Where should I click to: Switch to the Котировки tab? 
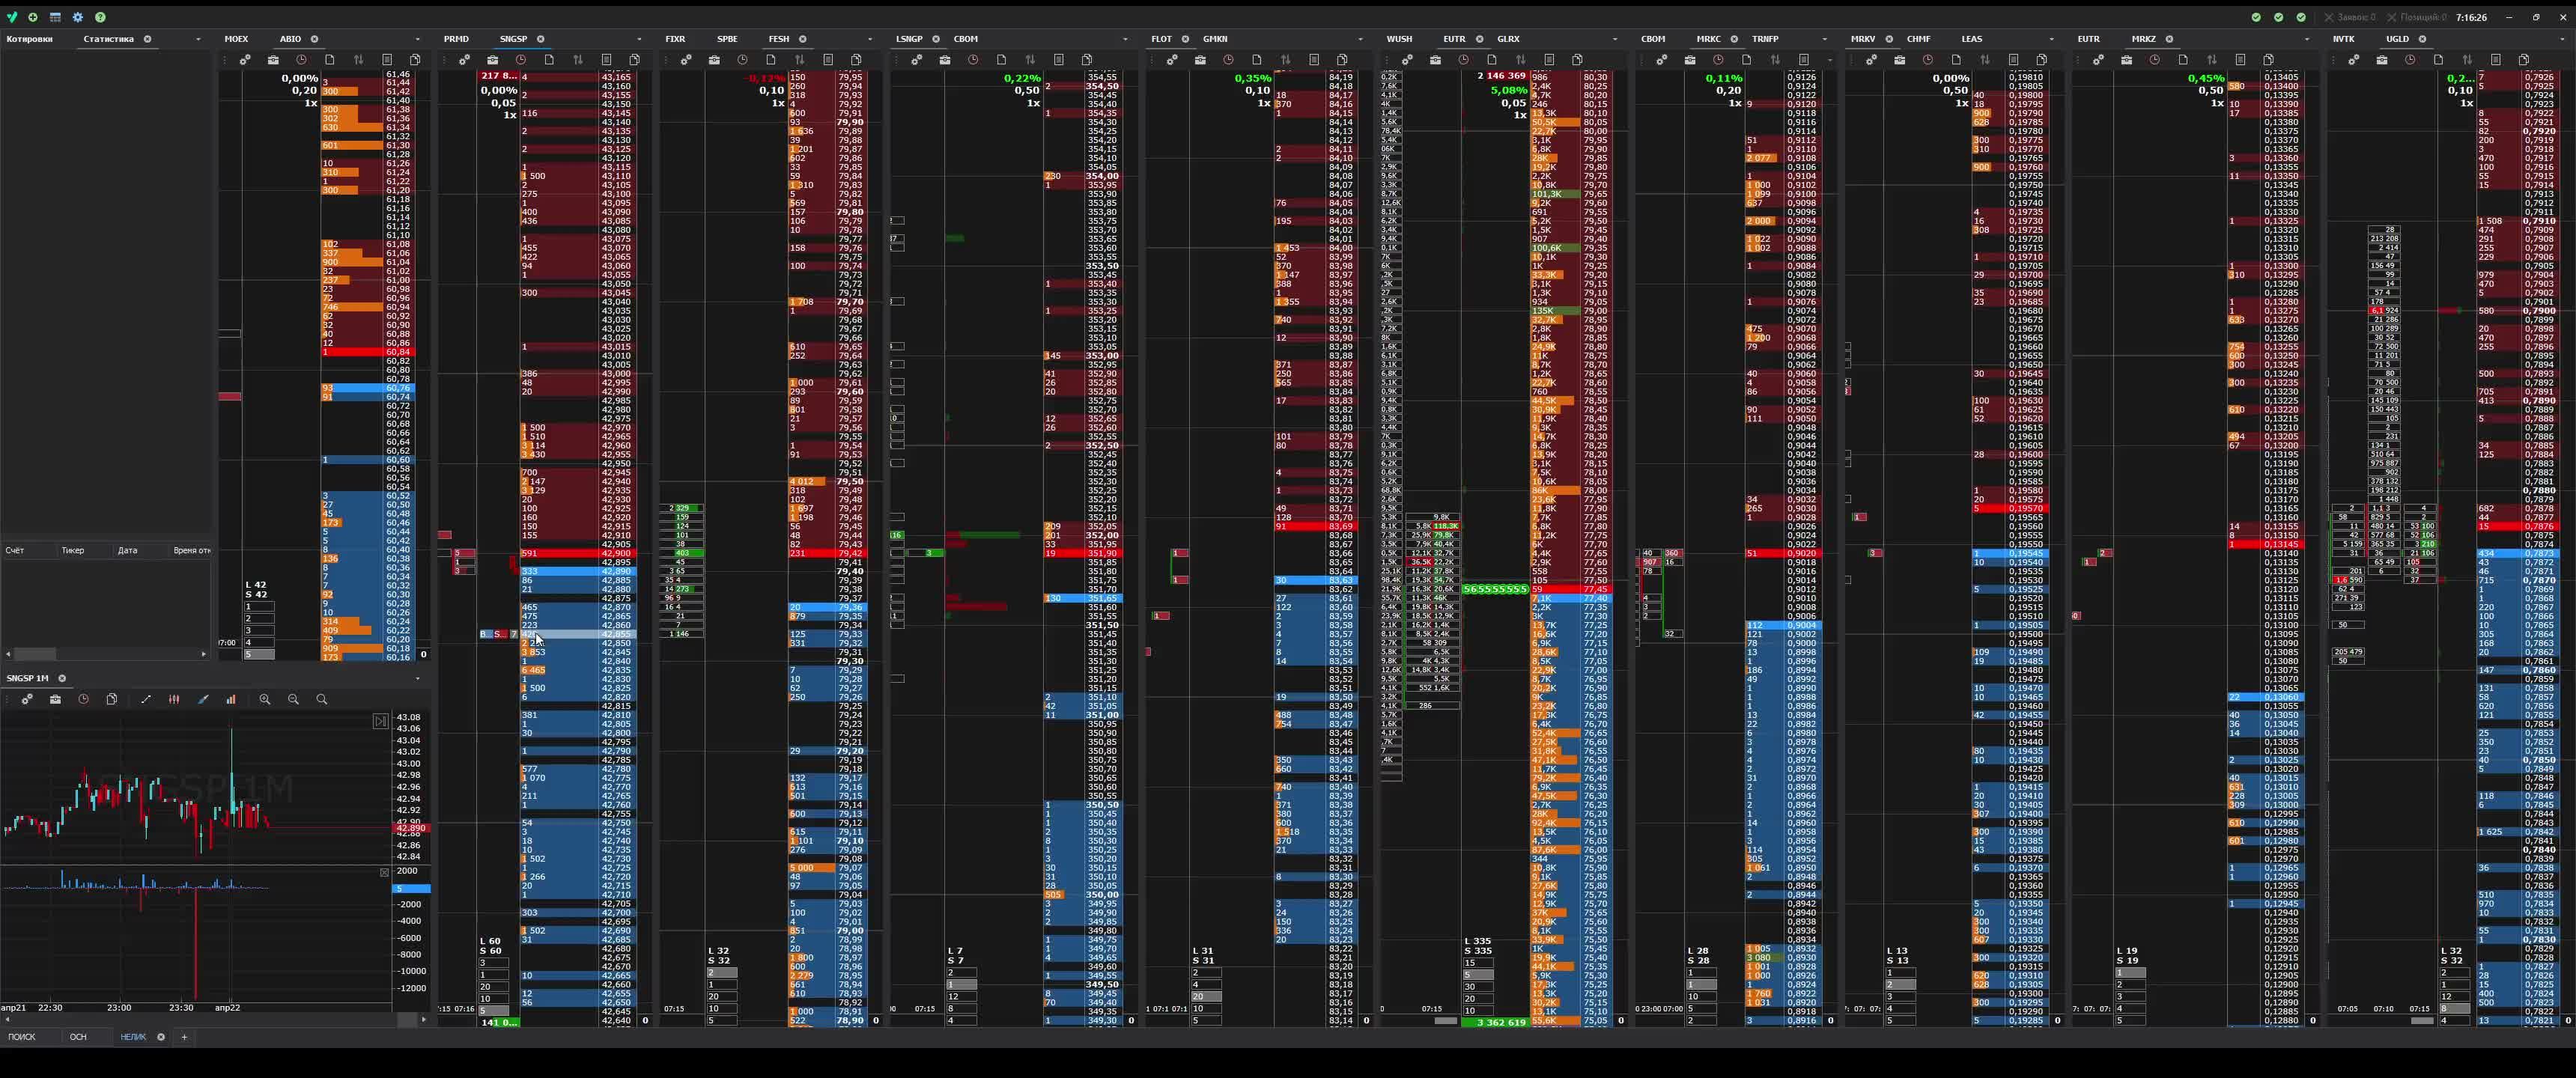(x=29, y=39)
